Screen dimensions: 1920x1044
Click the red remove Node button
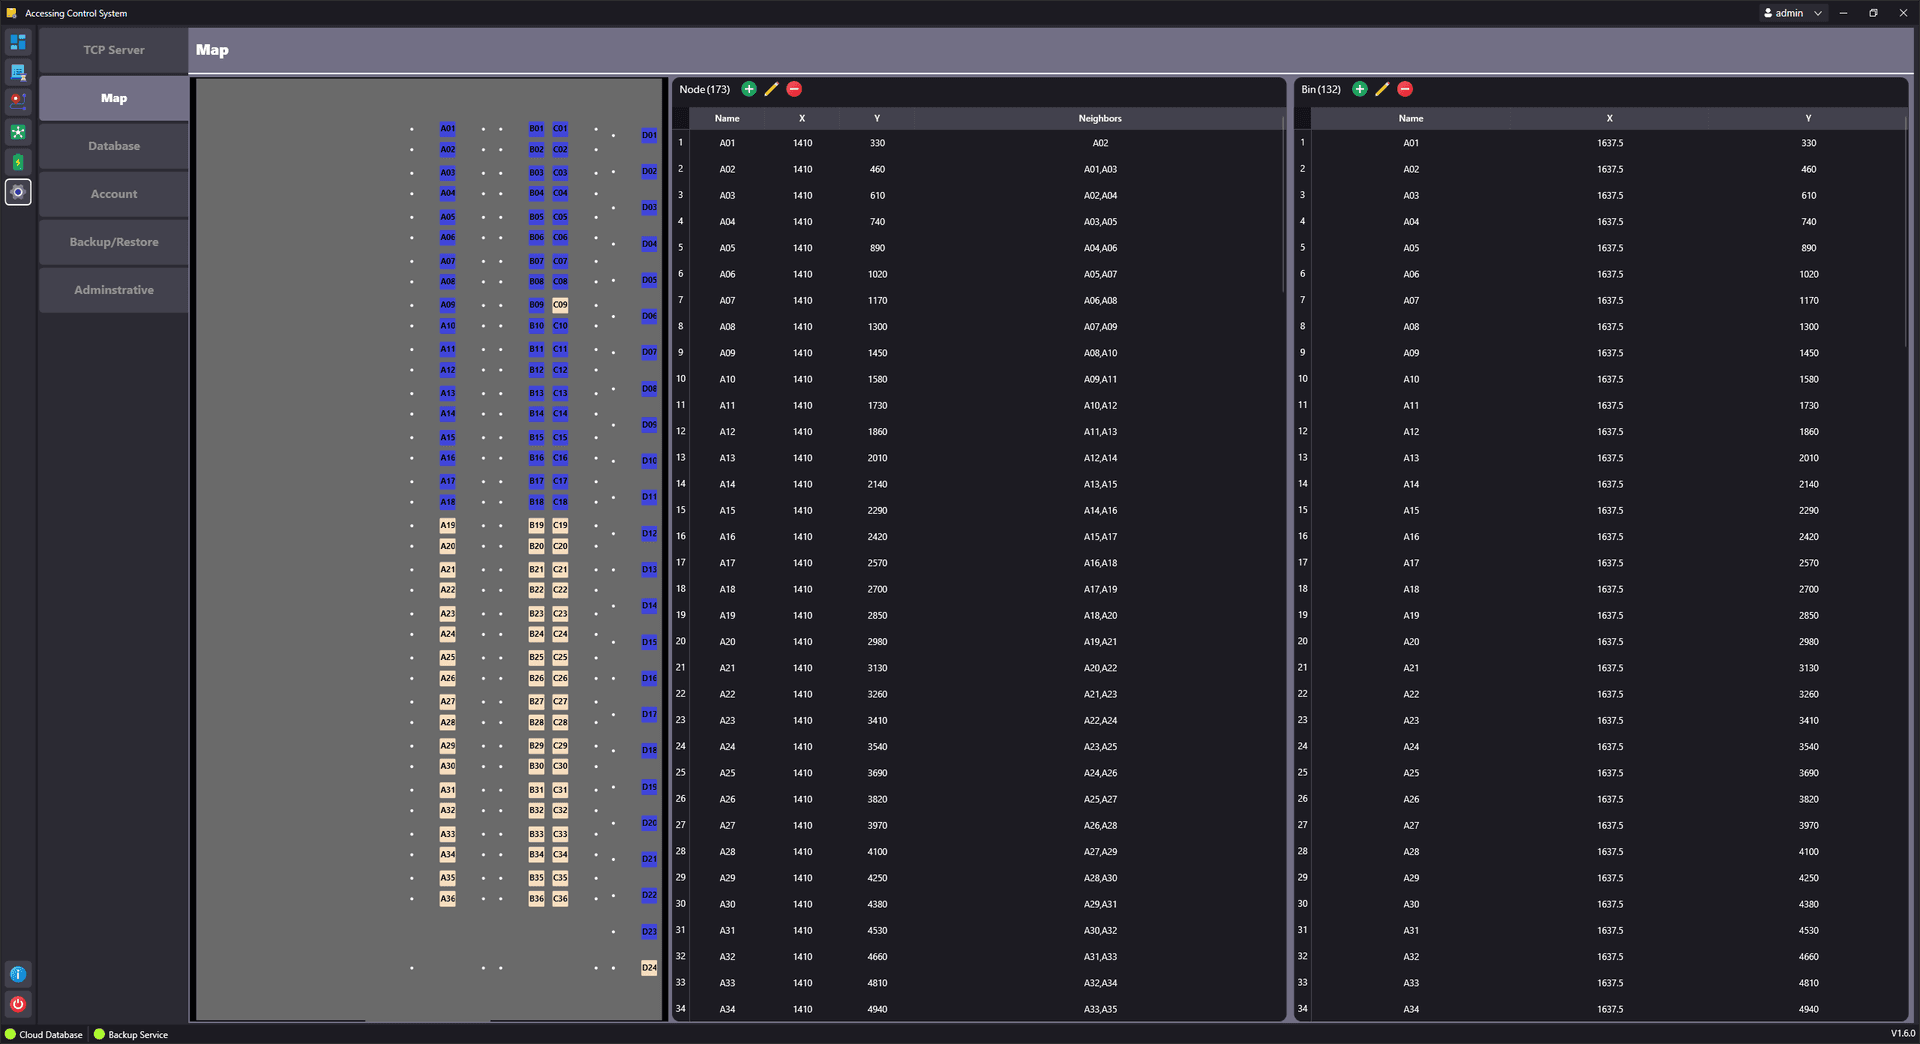click(x=794, y=89)
